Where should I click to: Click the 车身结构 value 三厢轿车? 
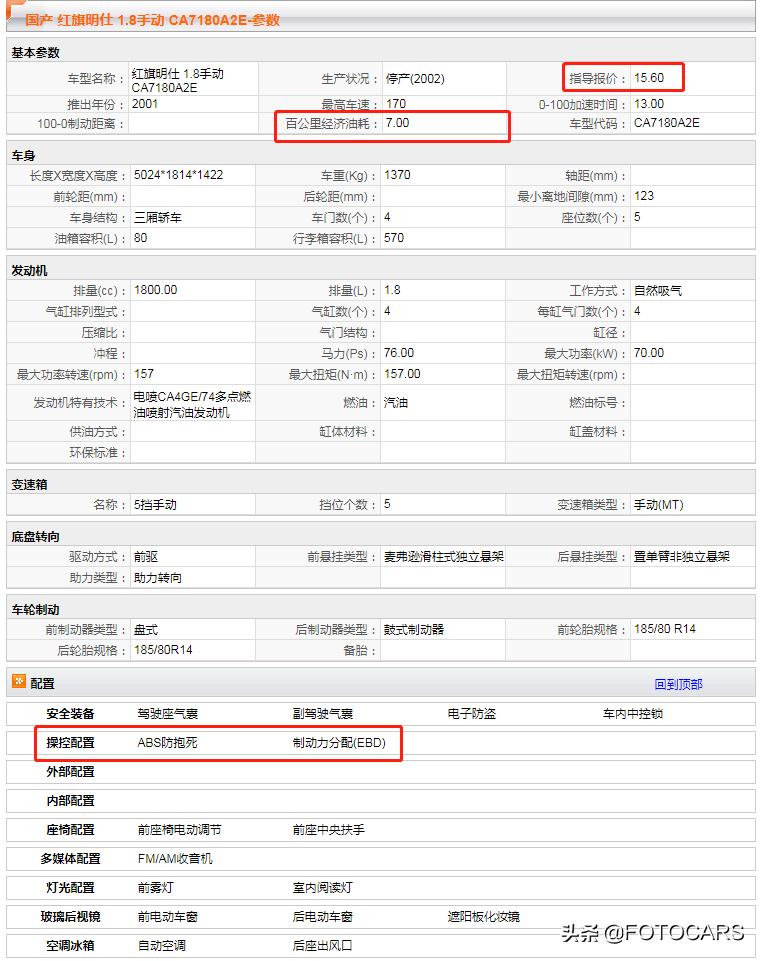[158, 217]
